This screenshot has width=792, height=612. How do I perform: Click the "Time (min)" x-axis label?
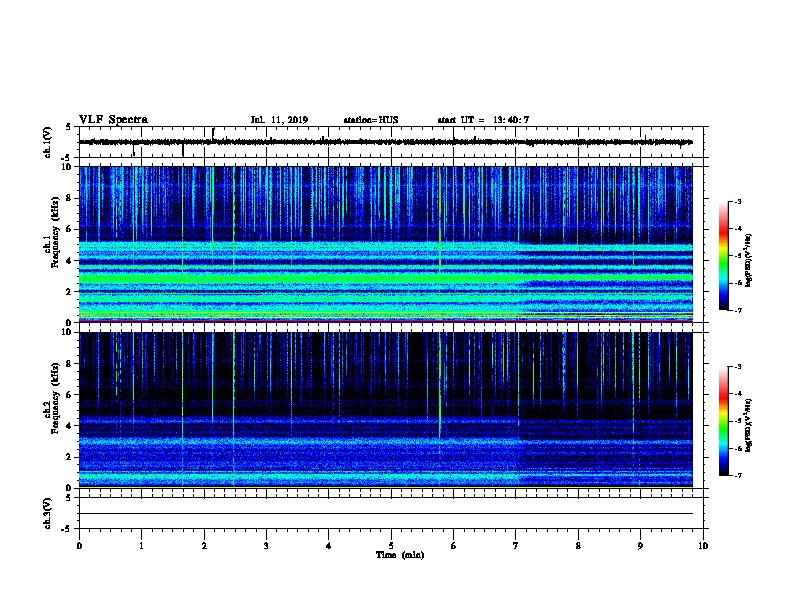point(400,555)
